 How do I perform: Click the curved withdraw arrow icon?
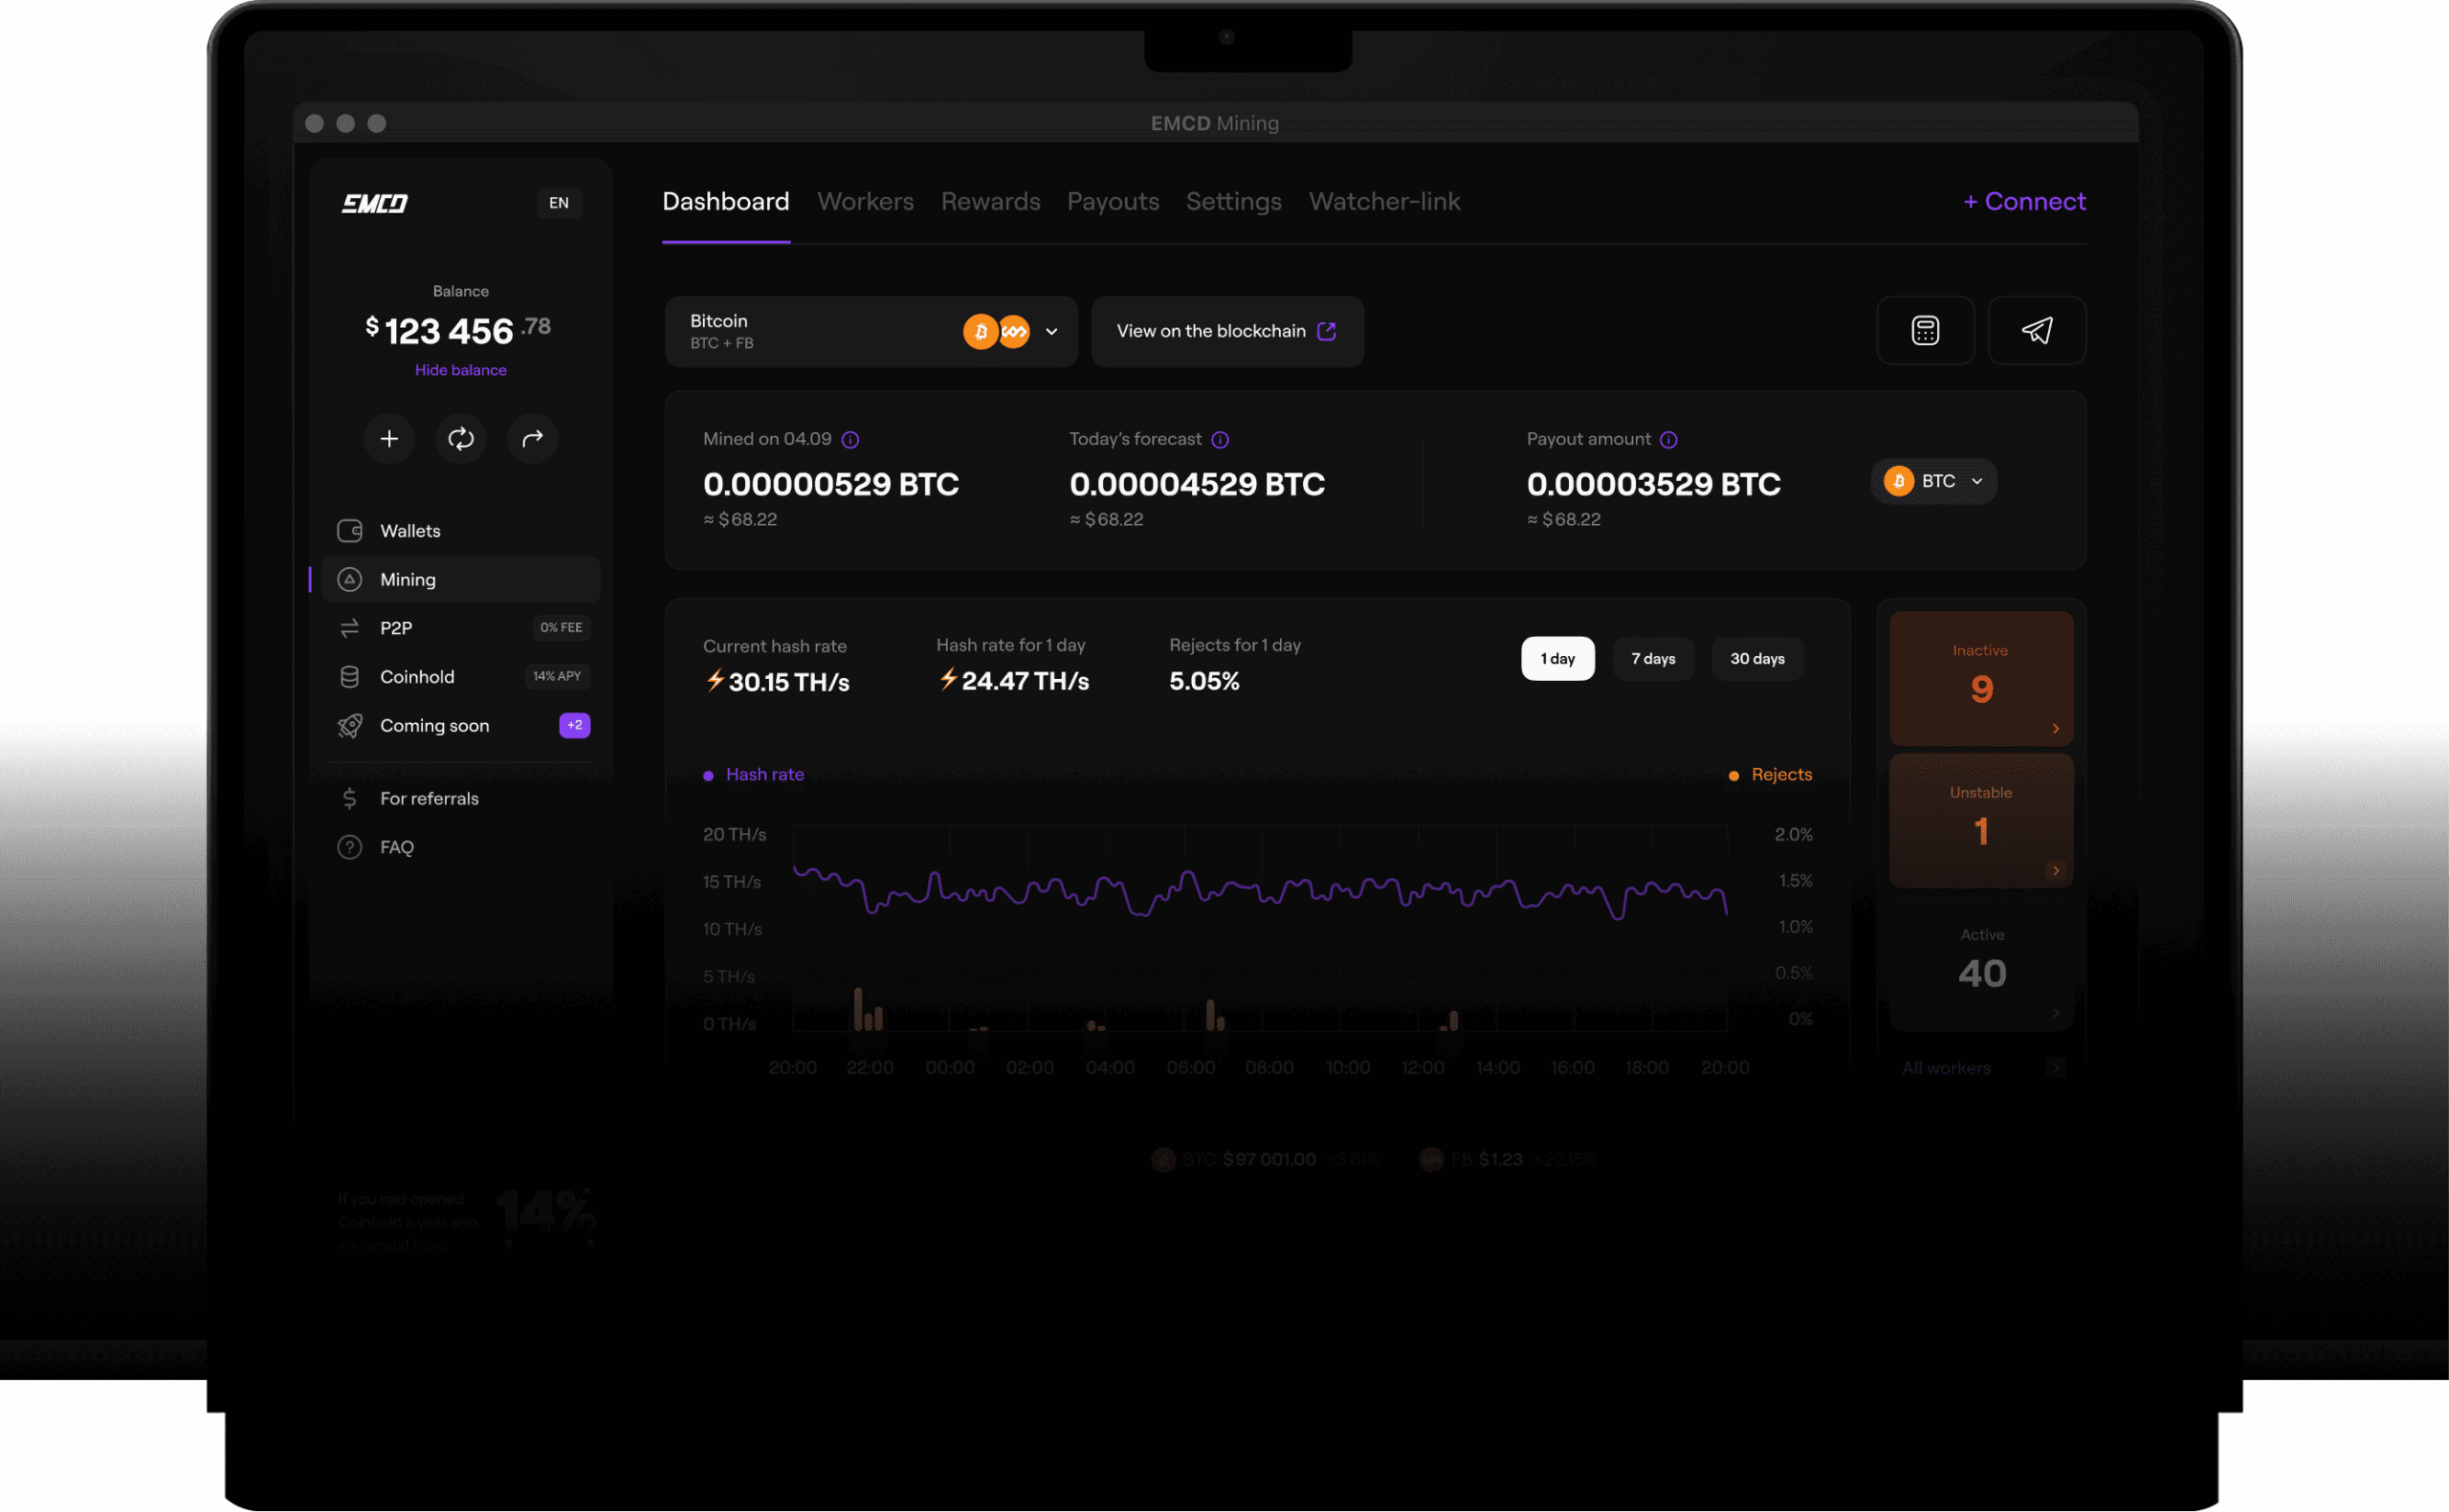point(532,438)
